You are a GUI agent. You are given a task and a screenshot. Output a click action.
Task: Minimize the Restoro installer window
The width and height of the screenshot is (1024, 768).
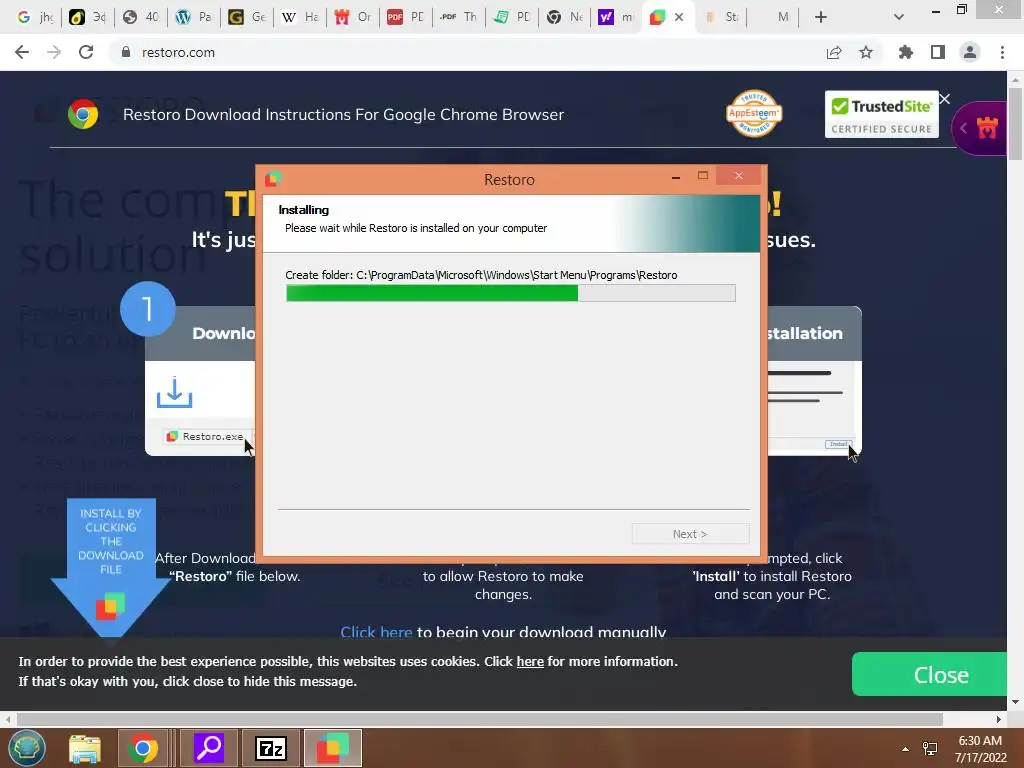coord(676,177)
